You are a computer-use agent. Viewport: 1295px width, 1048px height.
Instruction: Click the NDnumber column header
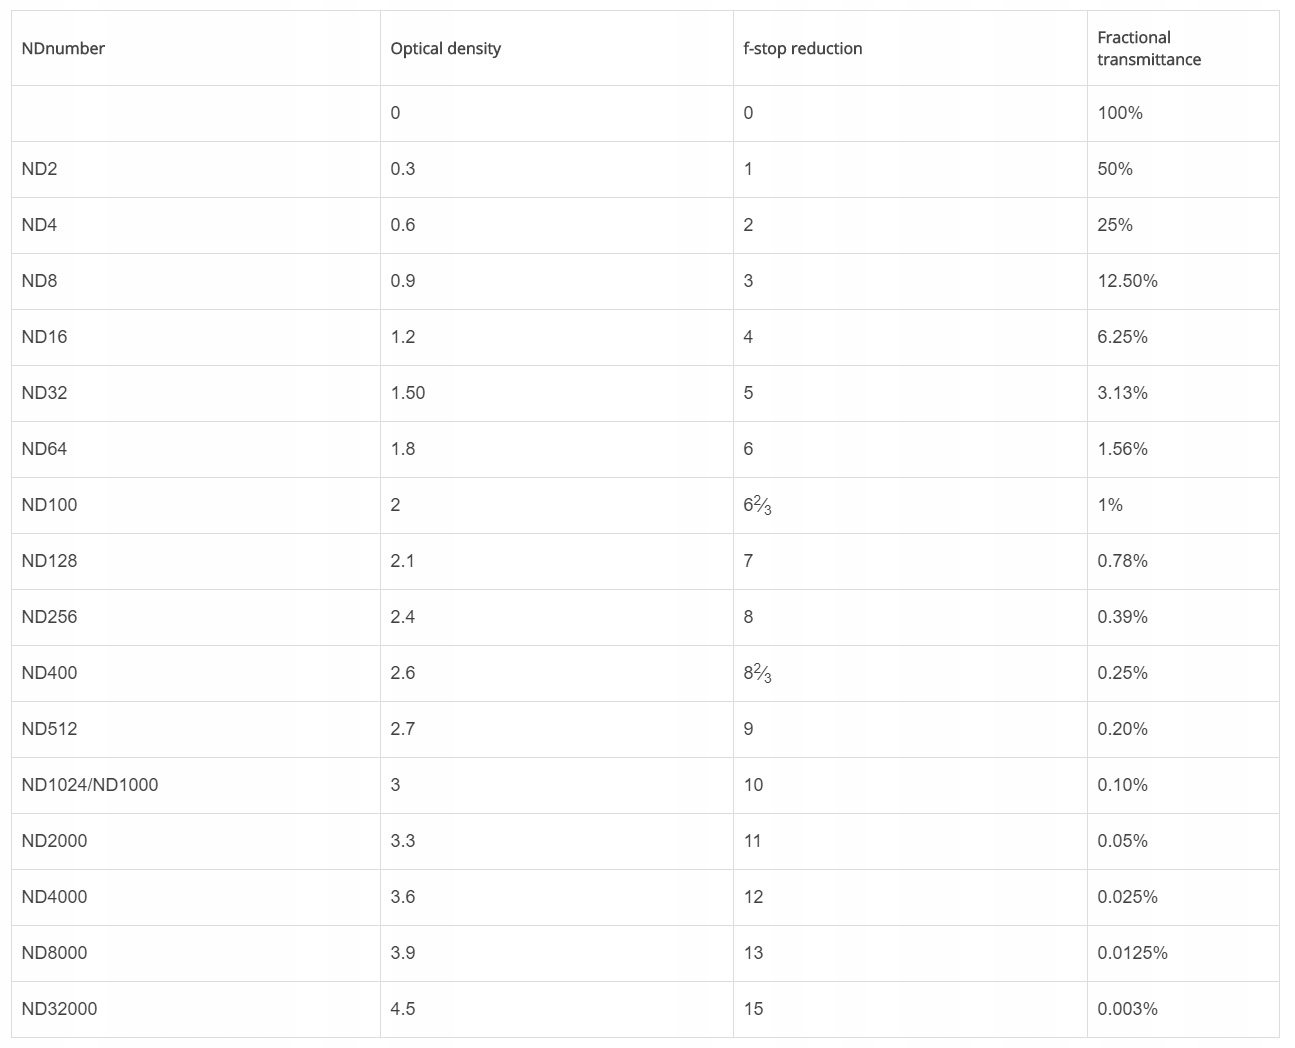(x=63, y=48)
